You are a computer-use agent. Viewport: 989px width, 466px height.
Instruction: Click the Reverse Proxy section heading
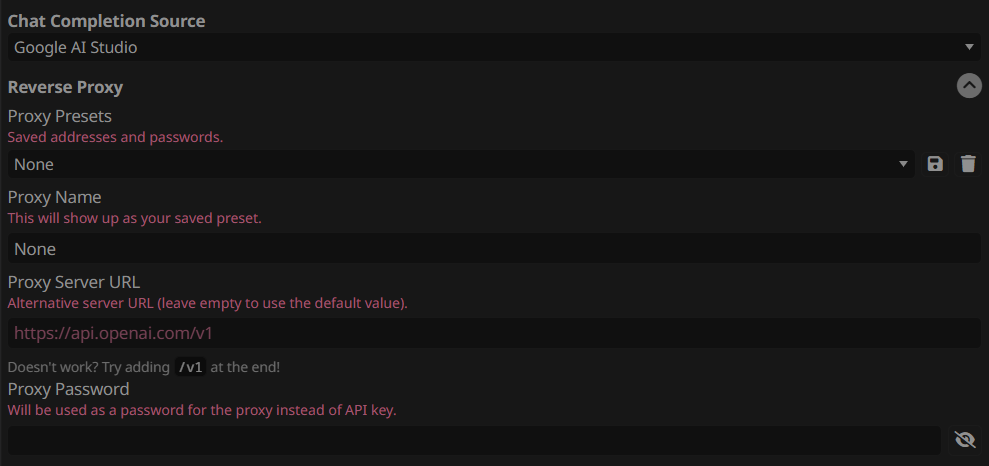click(x=65, y=87)
